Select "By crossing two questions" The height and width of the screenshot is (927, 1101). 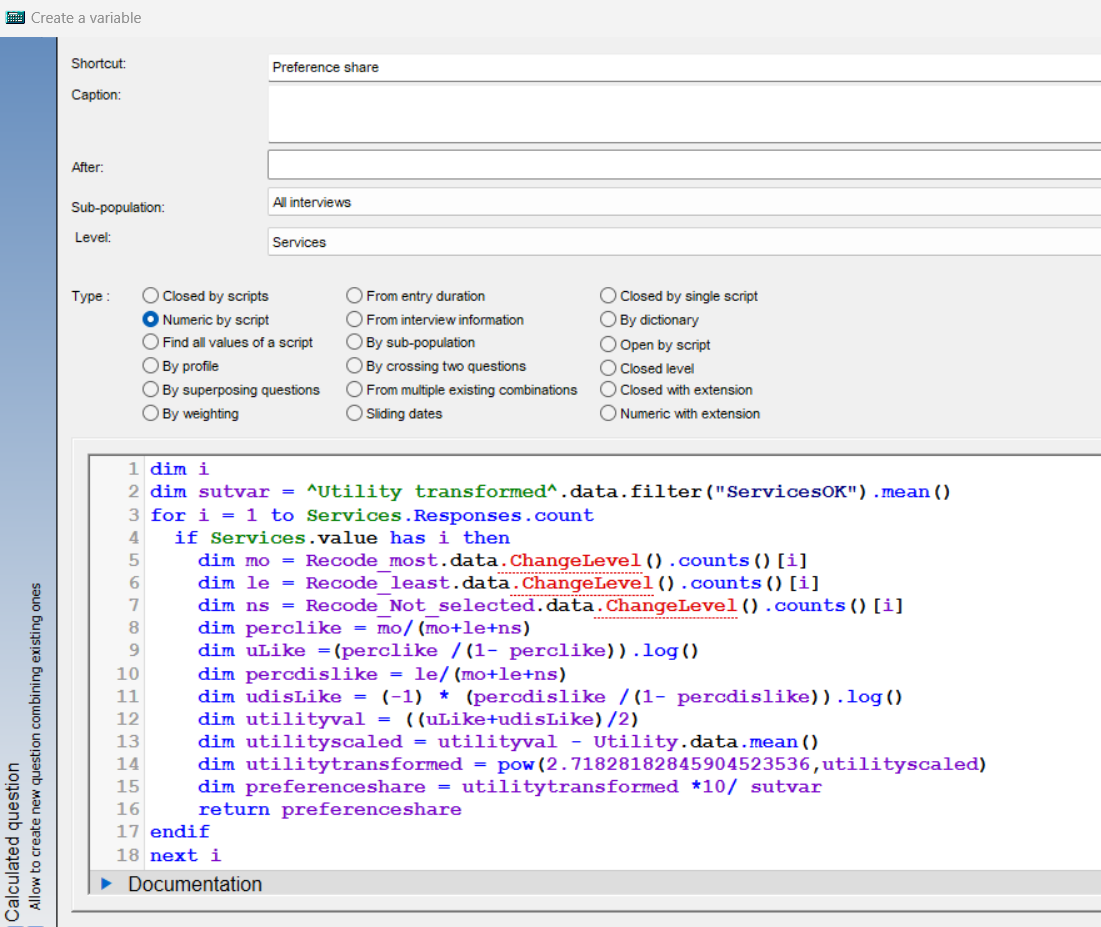(354, 366)
